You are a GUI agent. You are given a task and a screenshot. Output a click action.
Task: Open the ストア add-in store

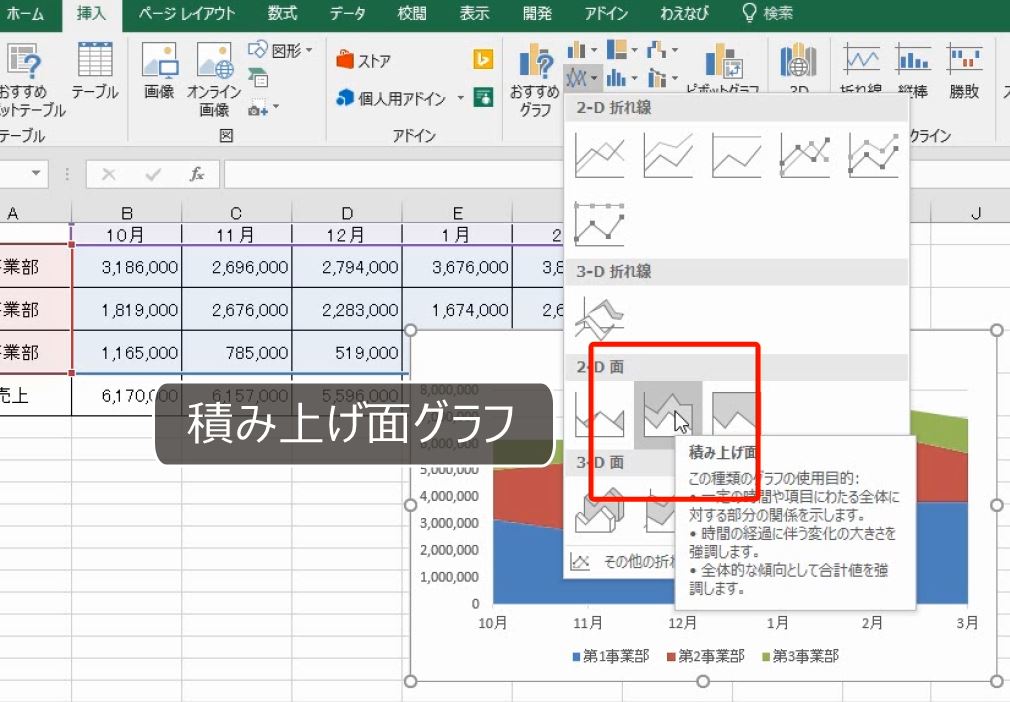(363, 61)
